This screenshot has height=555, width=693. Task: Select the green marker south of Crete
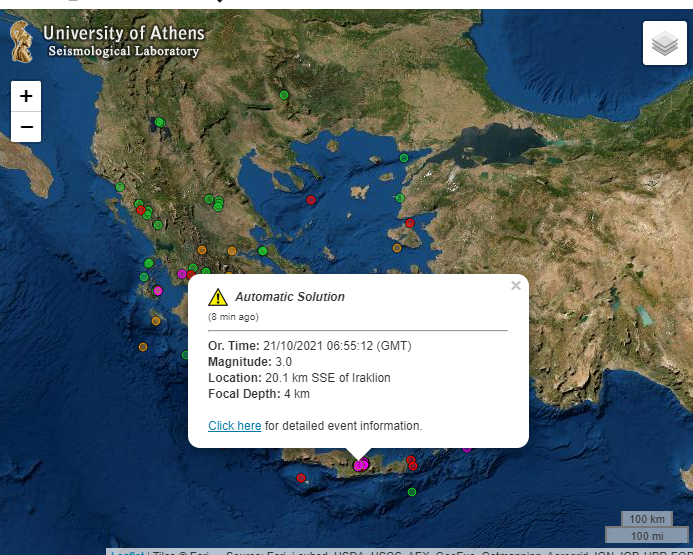tap(412, 492)
